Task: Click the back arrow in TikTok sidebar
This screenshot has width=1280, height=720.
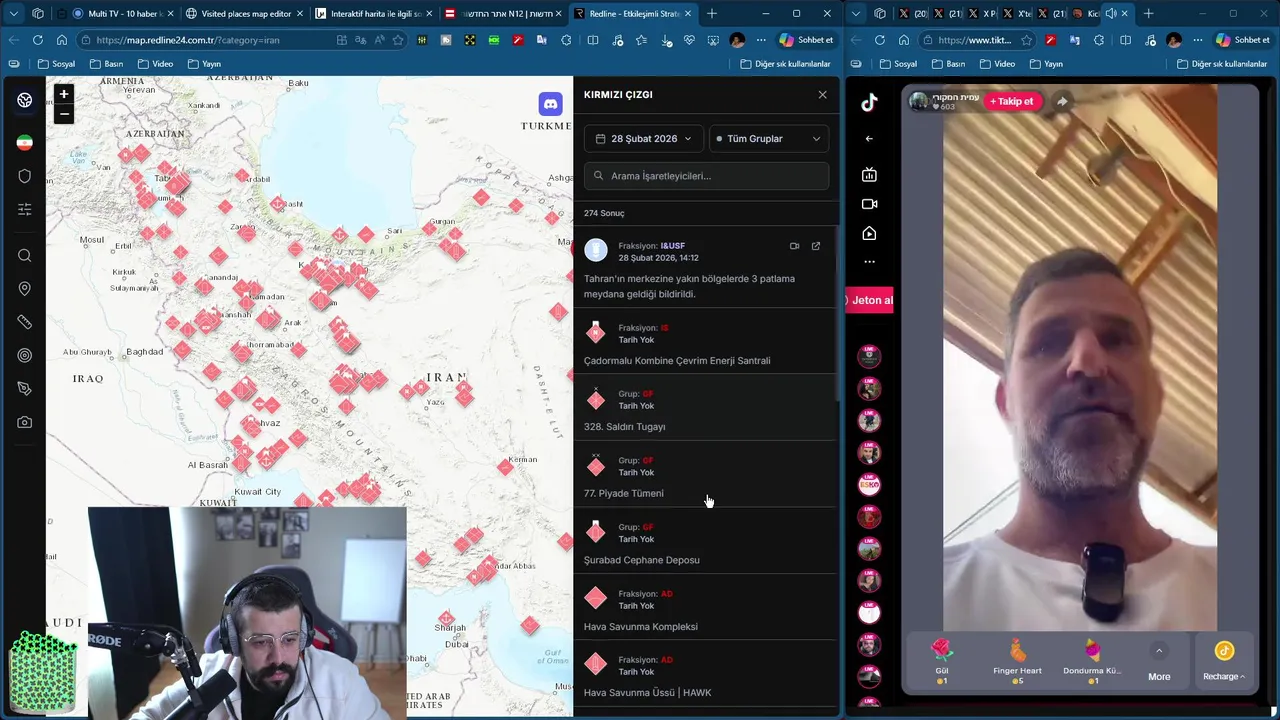Action: pos(869,139)
